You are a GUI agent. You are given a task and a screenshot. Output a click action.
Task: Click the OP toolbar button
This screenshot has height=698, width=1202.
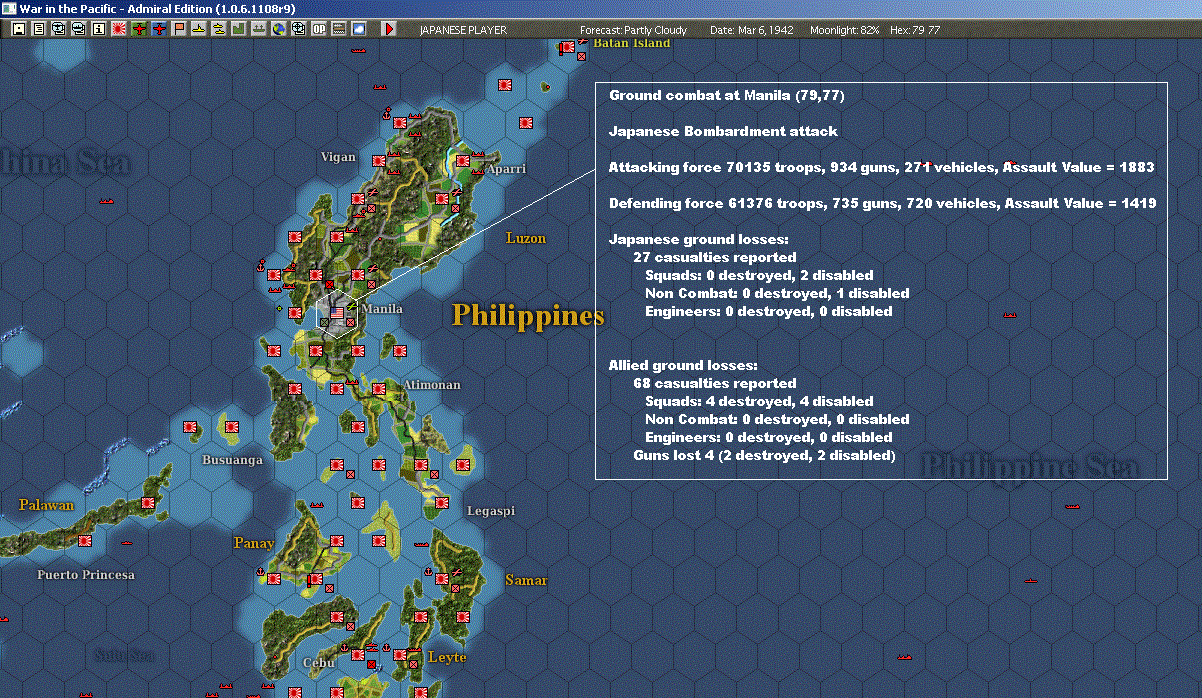[x=319, y=29]
